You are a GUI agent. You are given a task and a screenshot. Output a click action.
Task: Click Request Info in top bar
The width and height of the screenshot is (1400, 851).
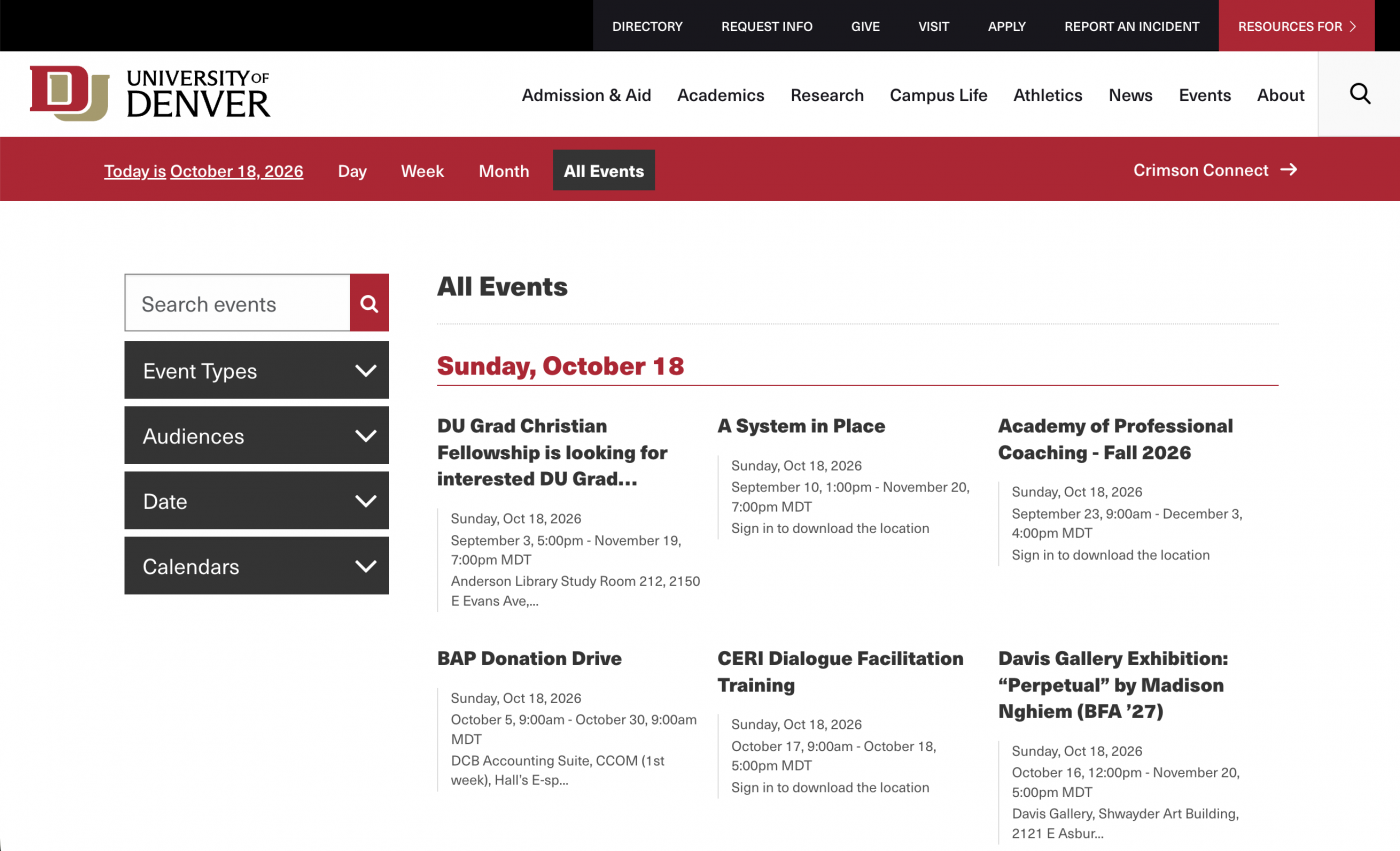pyautogui.click(x=767, y=26)
